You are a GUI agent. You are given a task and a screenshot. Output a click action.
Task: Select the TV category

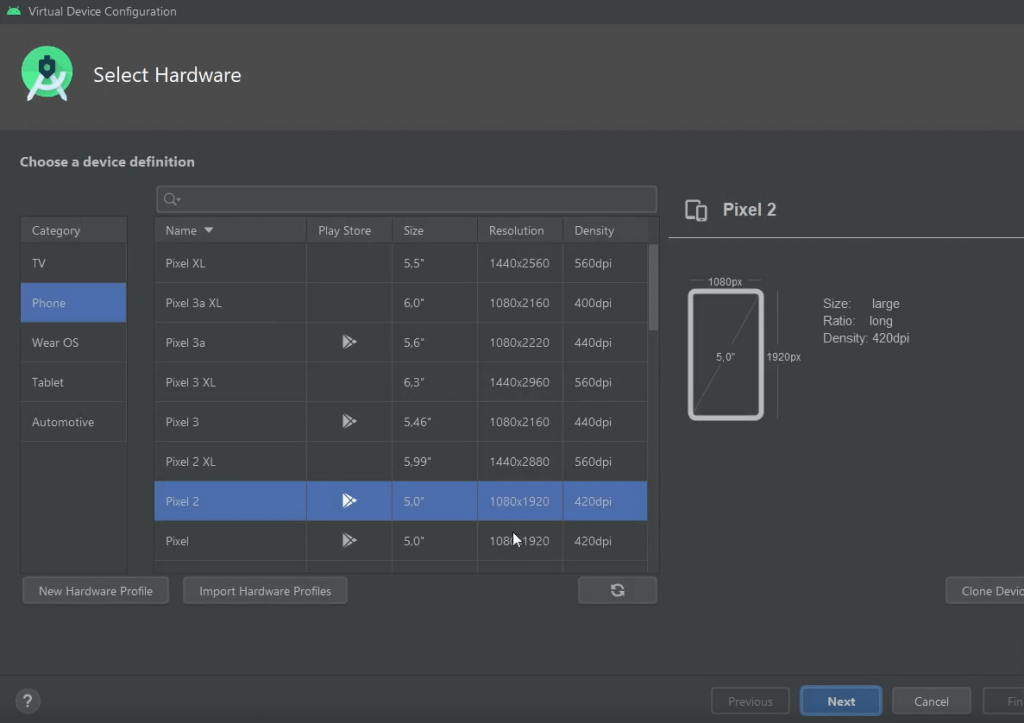[73, 263]
